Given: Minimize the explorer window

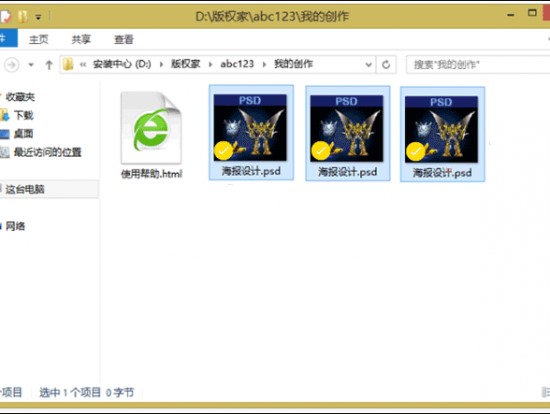Looking at the screenshot, I should pyautogui.click(x=511, y=15).
